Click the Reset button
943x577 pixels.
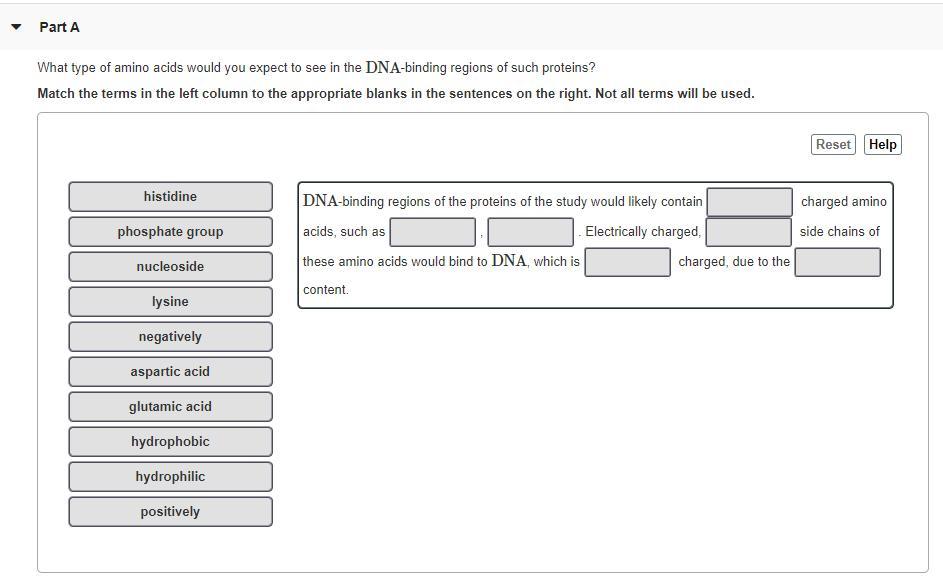pos(833,144)
